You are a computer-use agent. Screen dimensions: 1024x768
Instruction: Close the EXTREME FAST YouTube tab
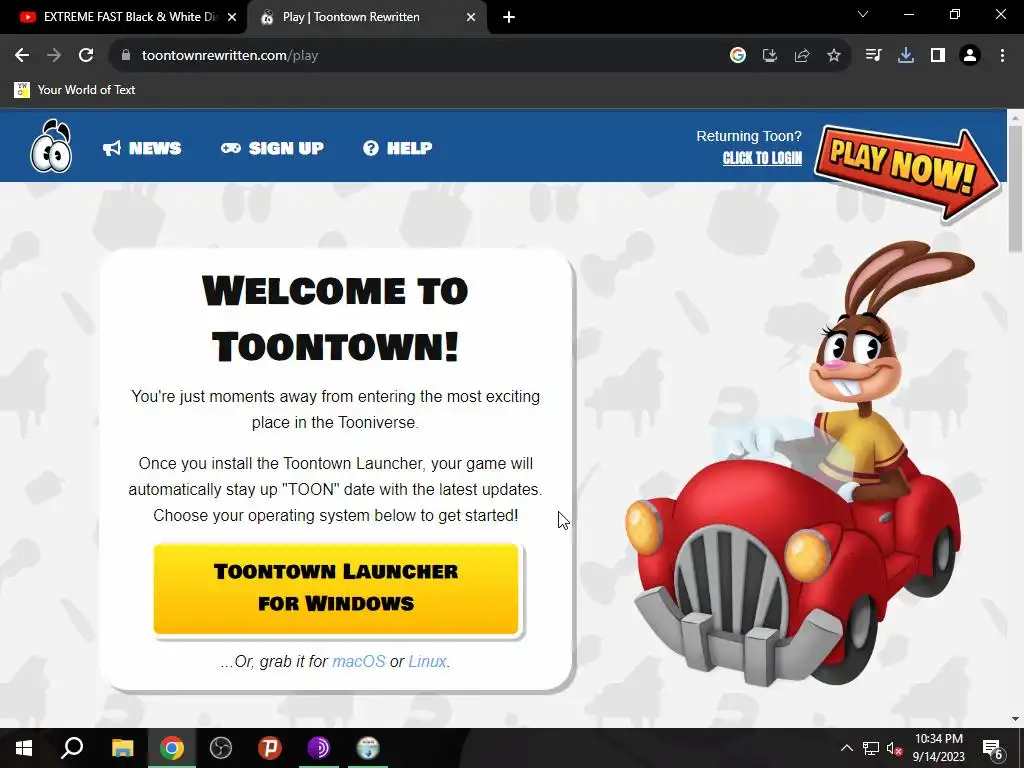point(232,18)
